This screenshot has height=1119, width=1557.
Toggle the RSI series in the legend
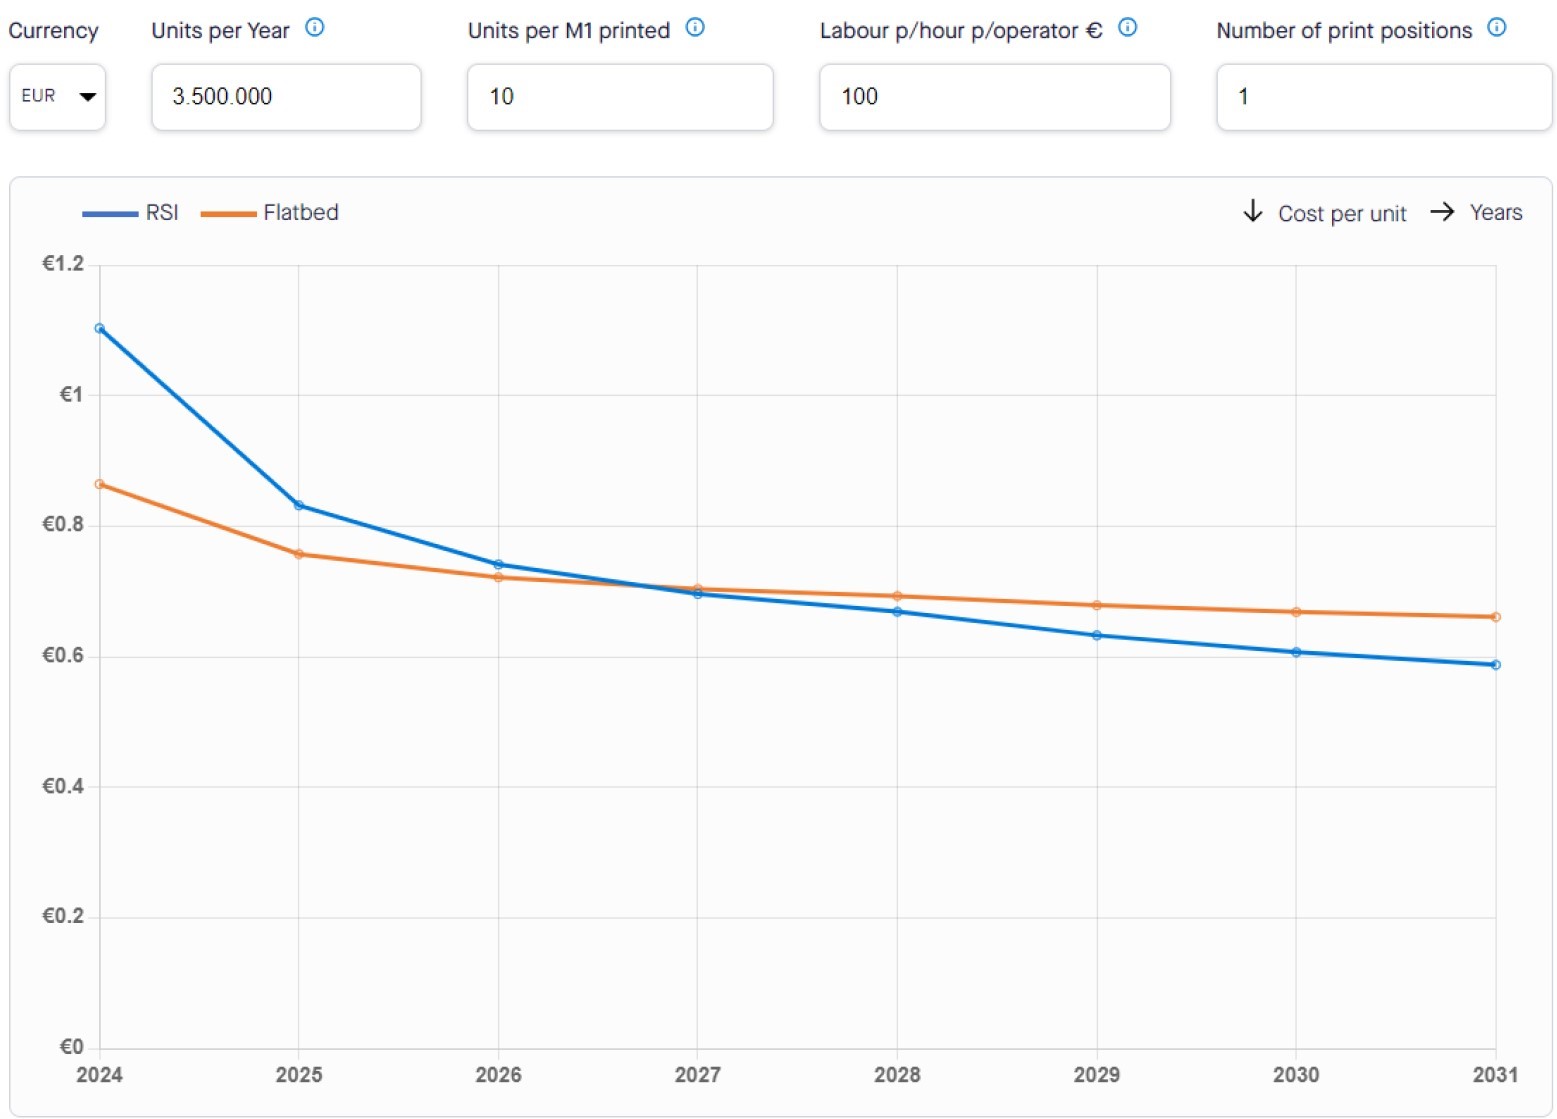(x=162, y=213)
